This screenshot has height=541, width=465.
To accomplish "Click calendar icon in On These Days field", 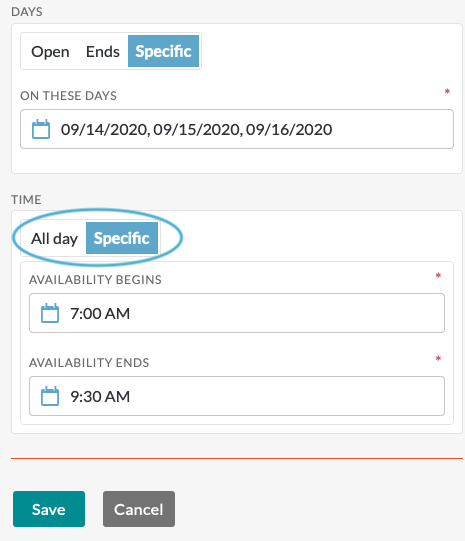I will 41,129.
